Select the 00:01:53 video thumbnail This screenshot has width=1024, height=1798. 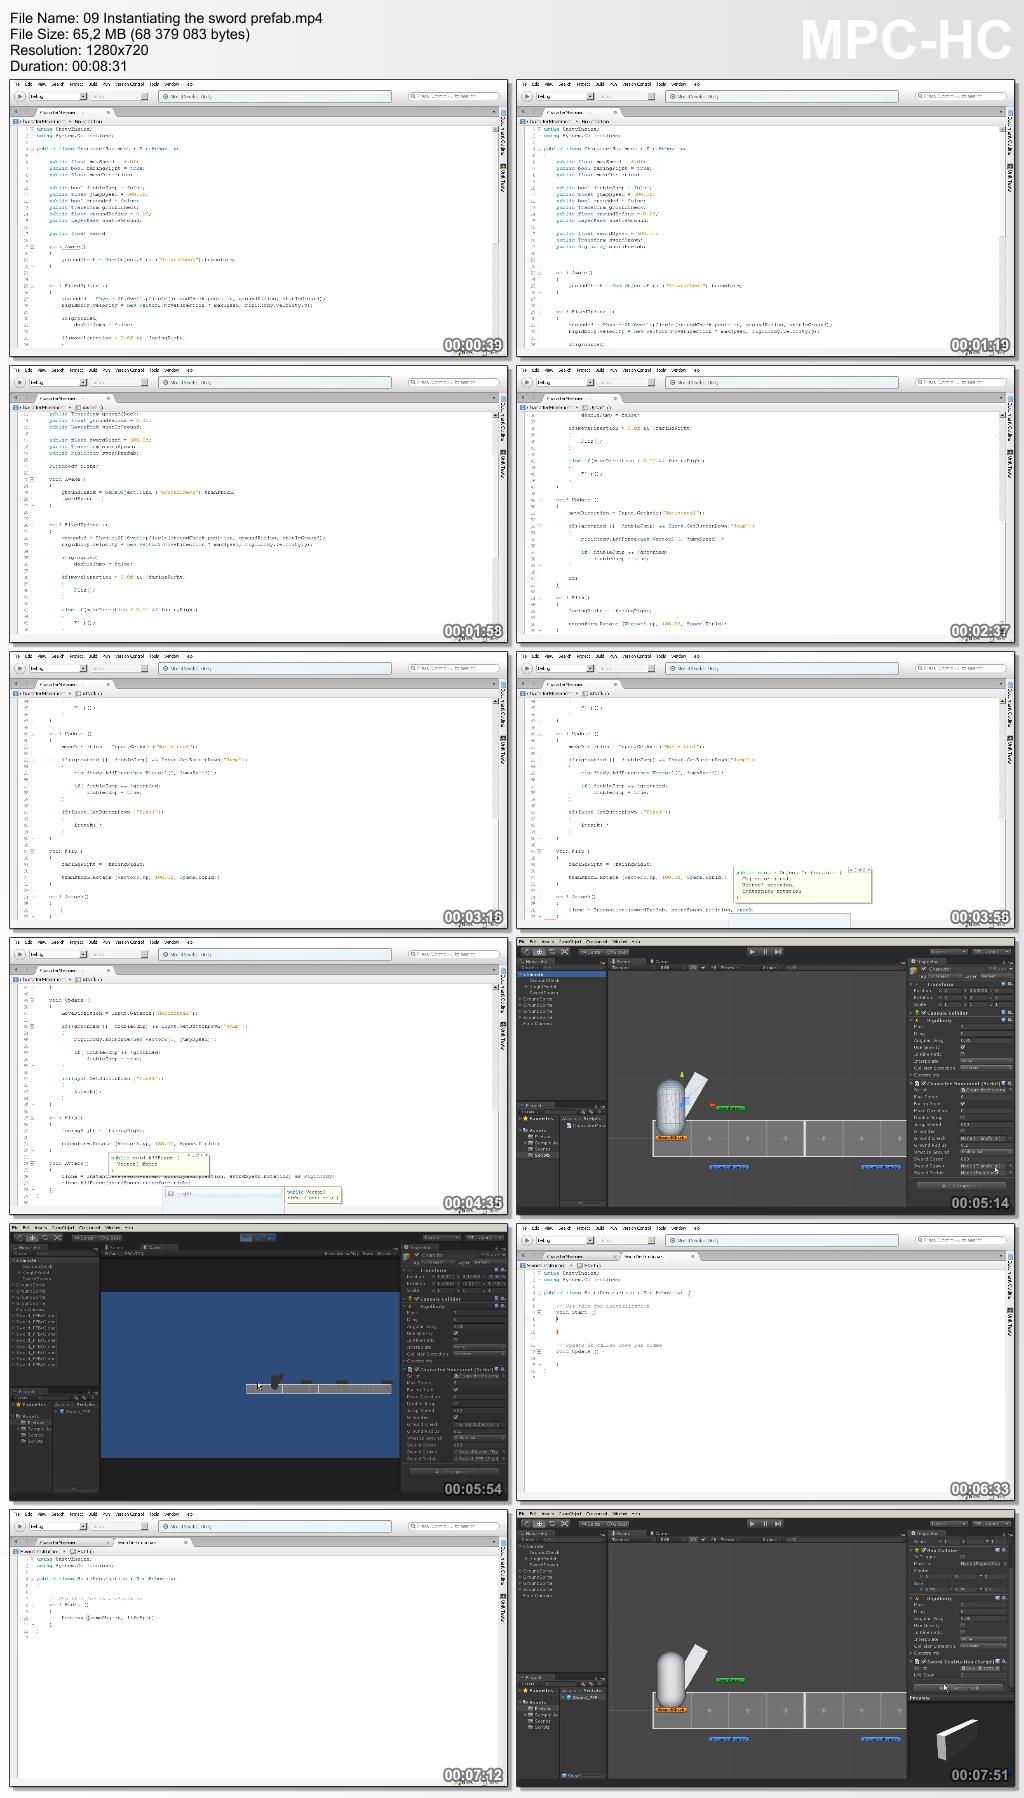tap(259, 504)
